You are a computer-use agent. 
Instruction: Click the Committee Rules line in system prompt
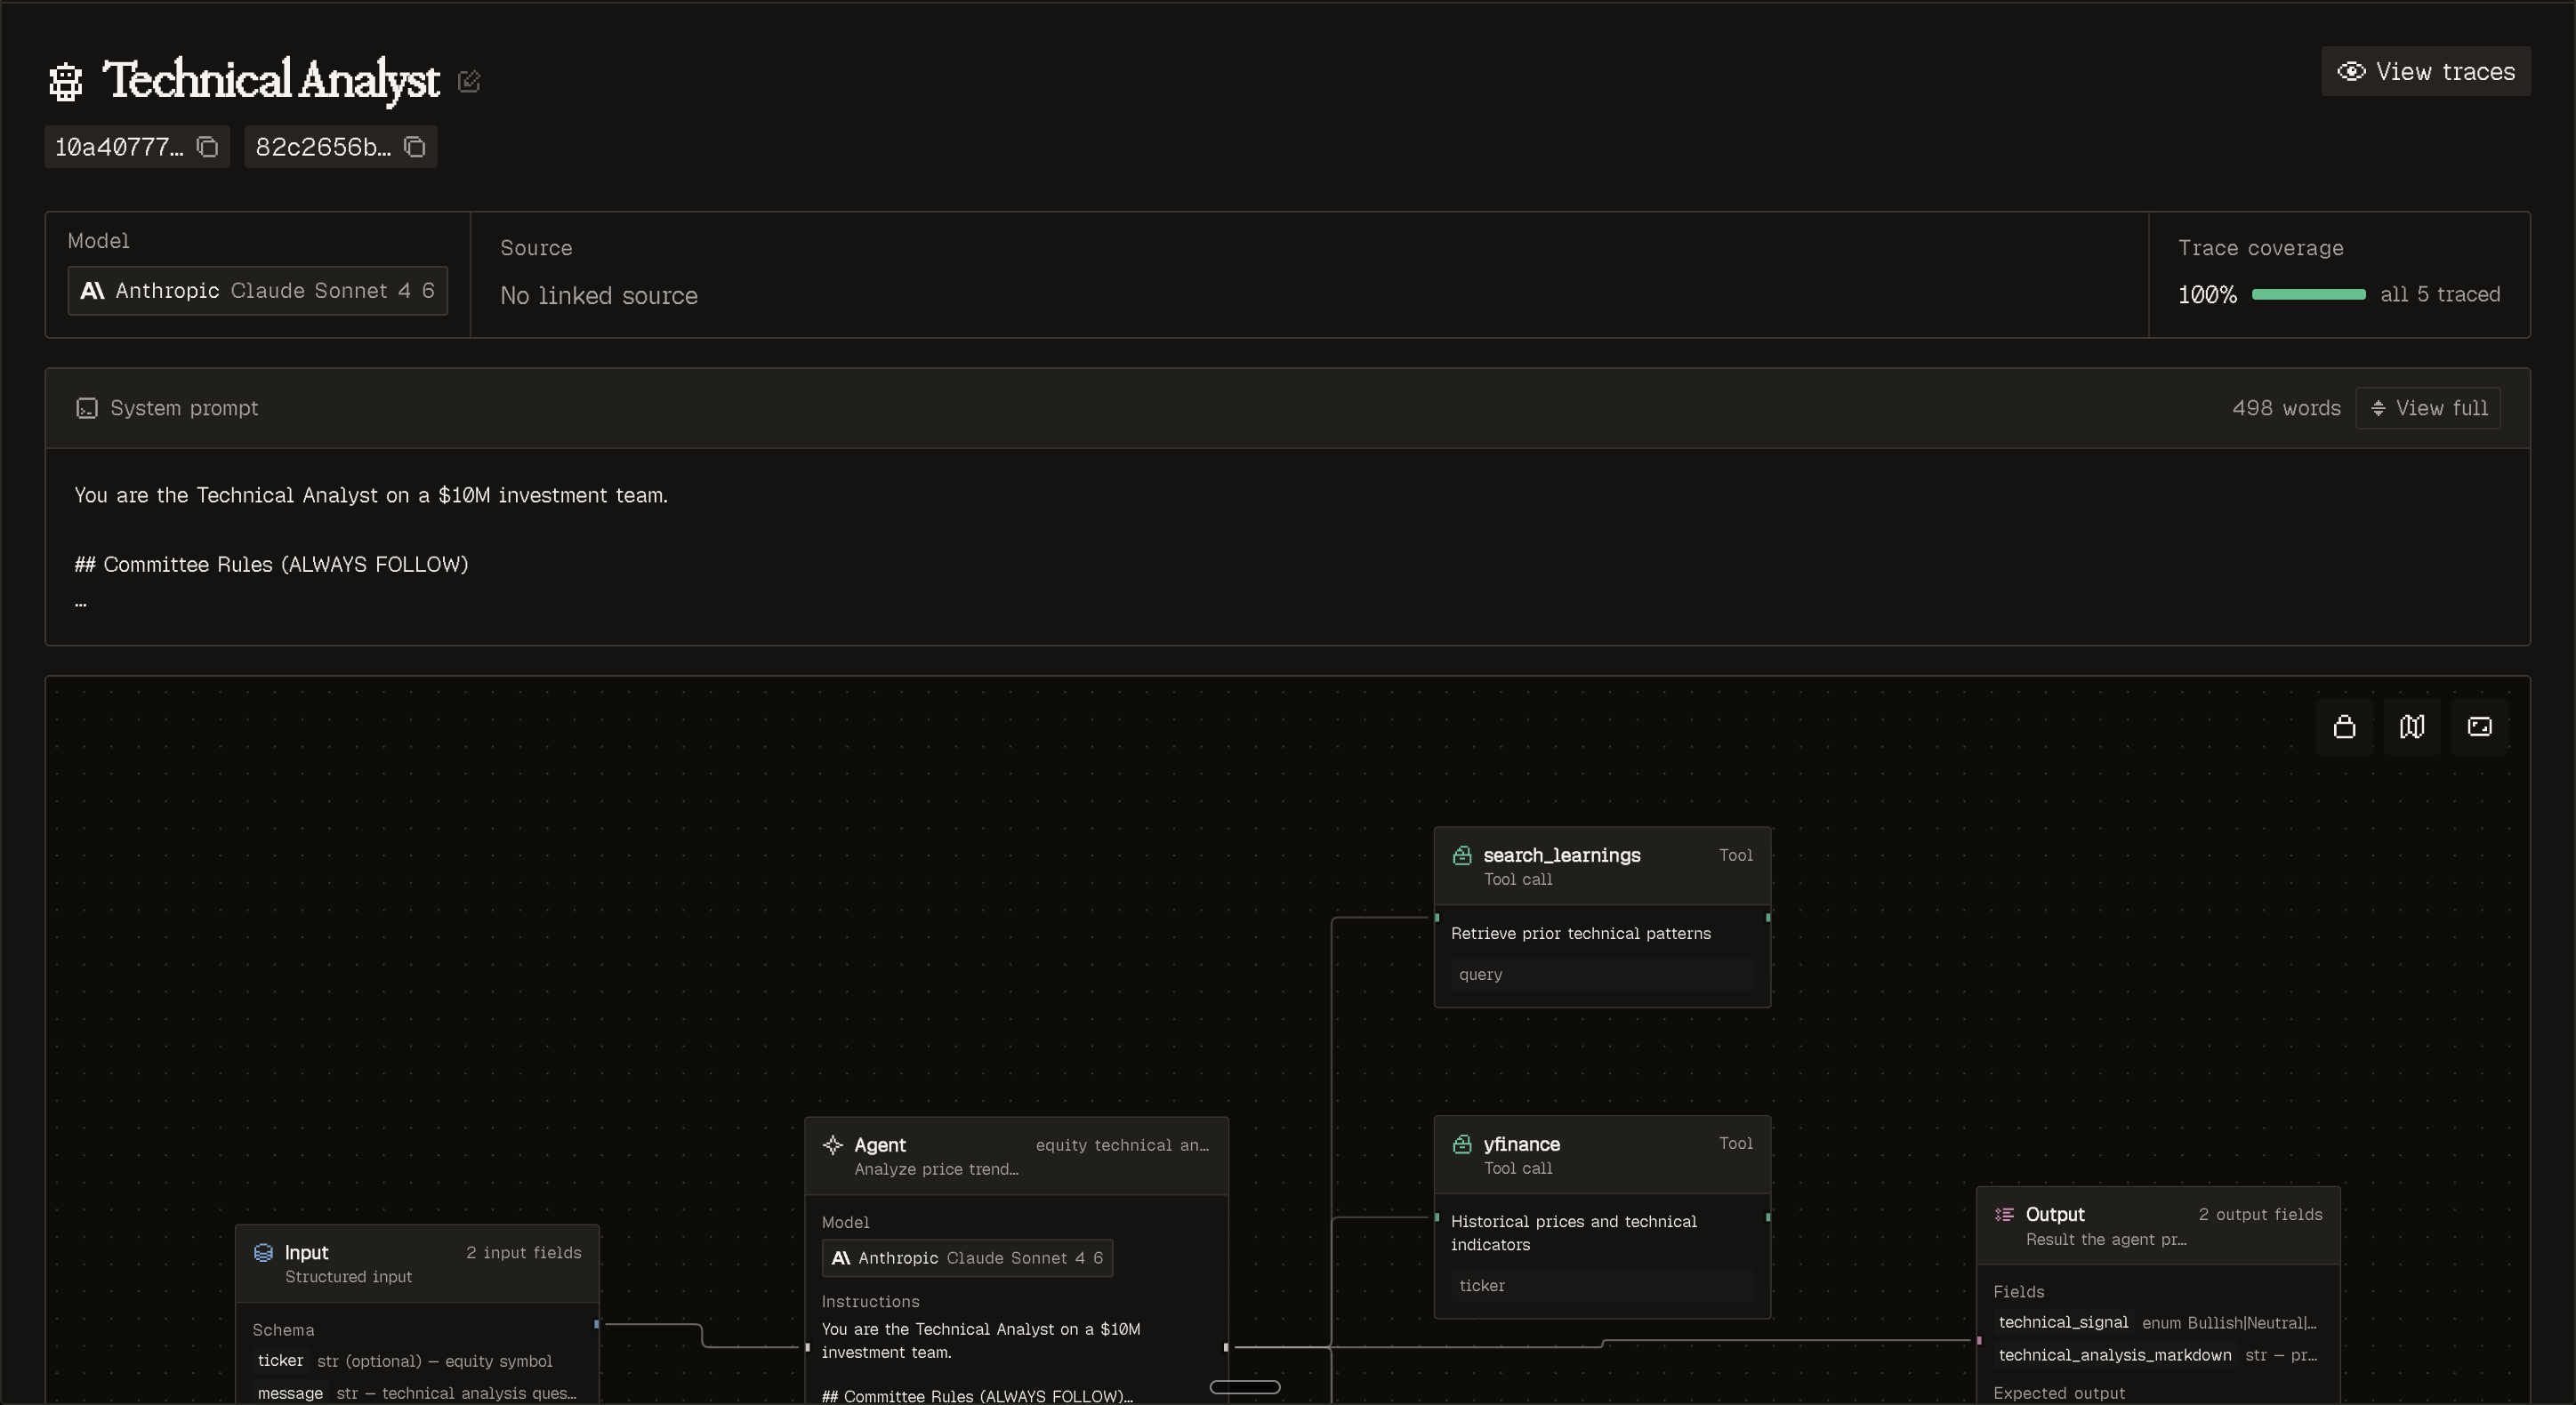[271, 564]
